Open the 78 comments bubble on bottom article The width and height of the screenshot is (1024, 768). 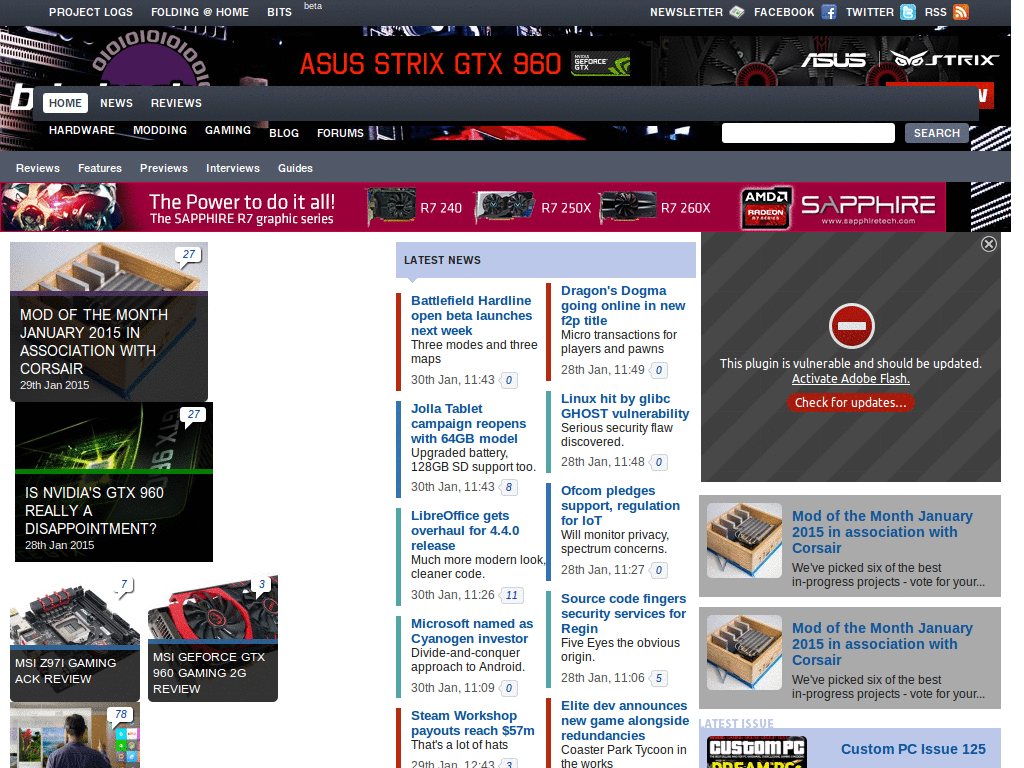point(121,715)
